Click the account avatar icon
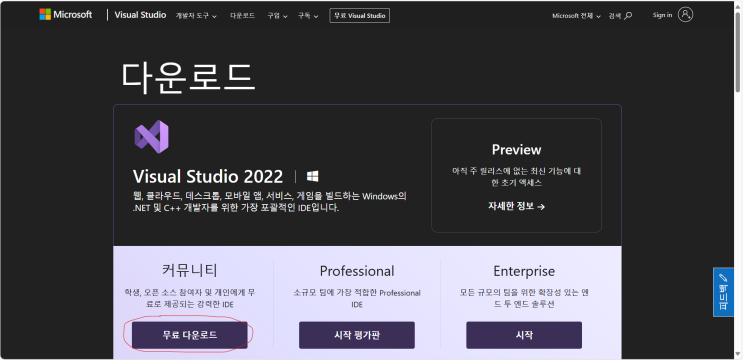The height and width of the screenshot is (360, 743). 685,15
